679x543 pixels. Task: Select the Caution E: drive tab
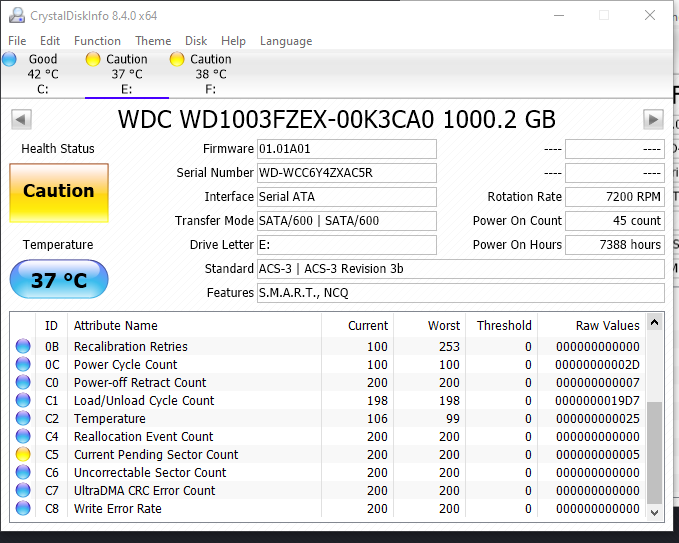126,74
